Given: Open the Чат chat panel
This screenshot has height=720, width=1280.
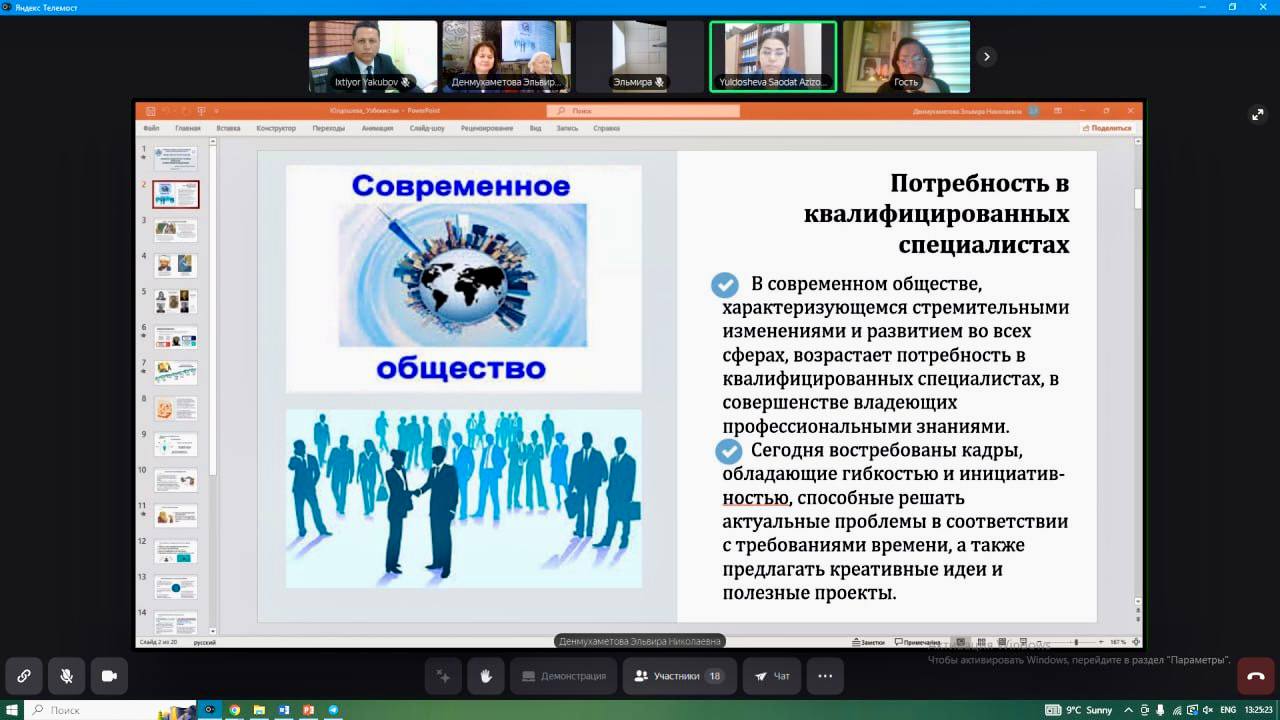Looking at the screenshot, I should coord(772,676).
